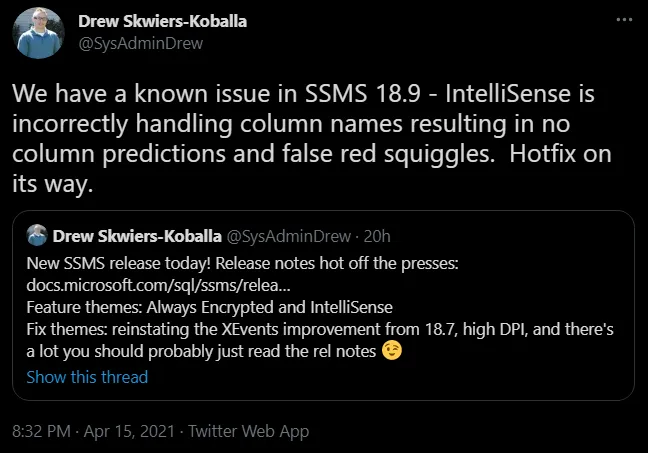
Task: Click Show this thread
Action: click(87, 377)
